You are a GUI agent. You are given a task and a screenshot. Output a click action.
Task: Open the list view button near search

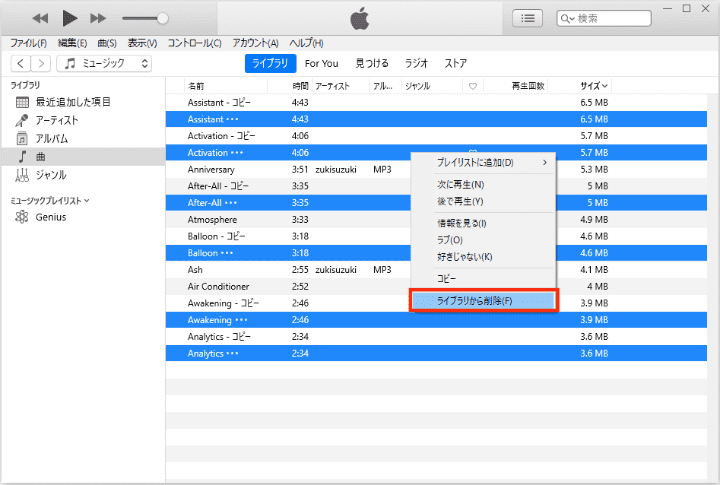[527, 18]
